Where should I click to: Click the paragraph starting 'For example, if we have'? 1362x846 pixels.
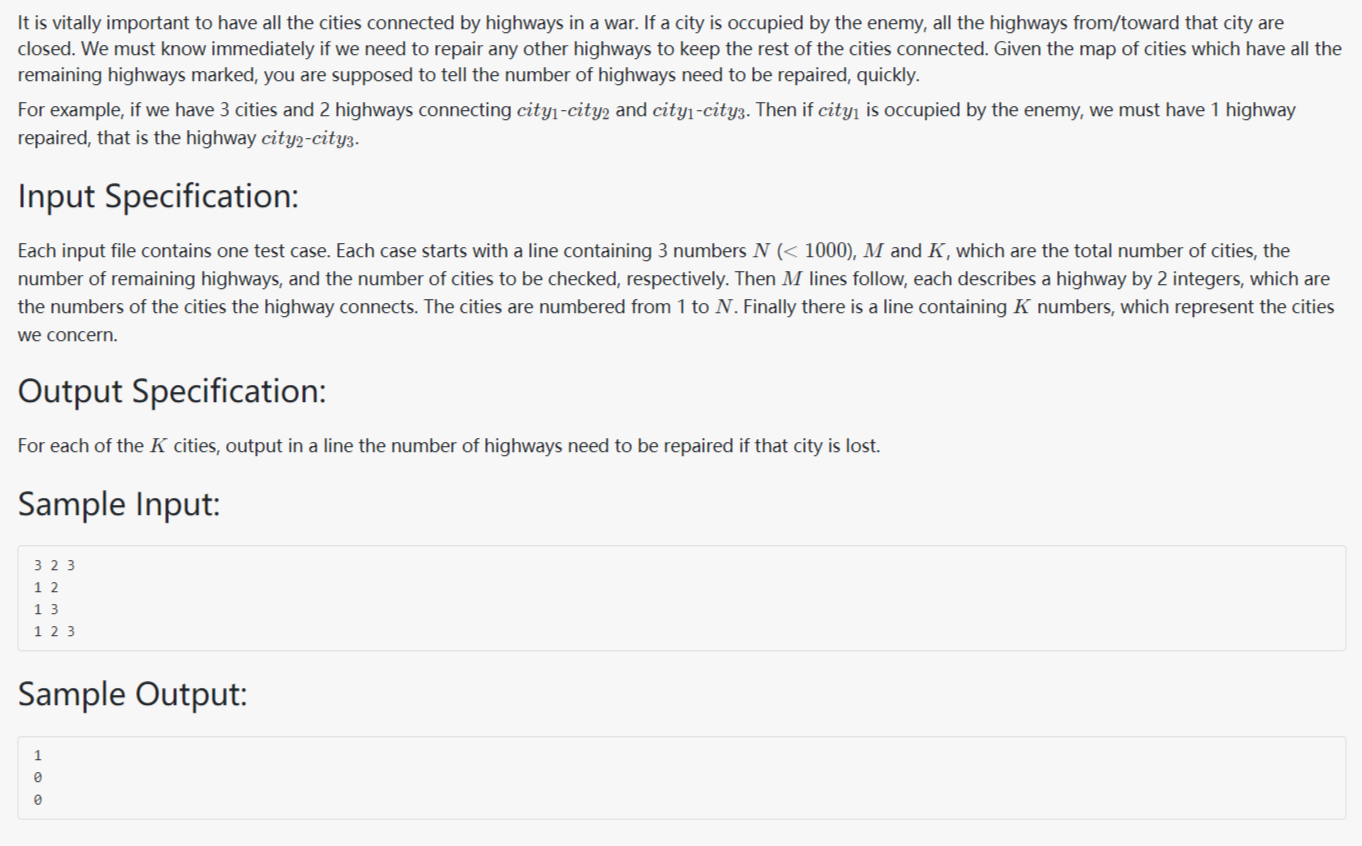point(657,124)
